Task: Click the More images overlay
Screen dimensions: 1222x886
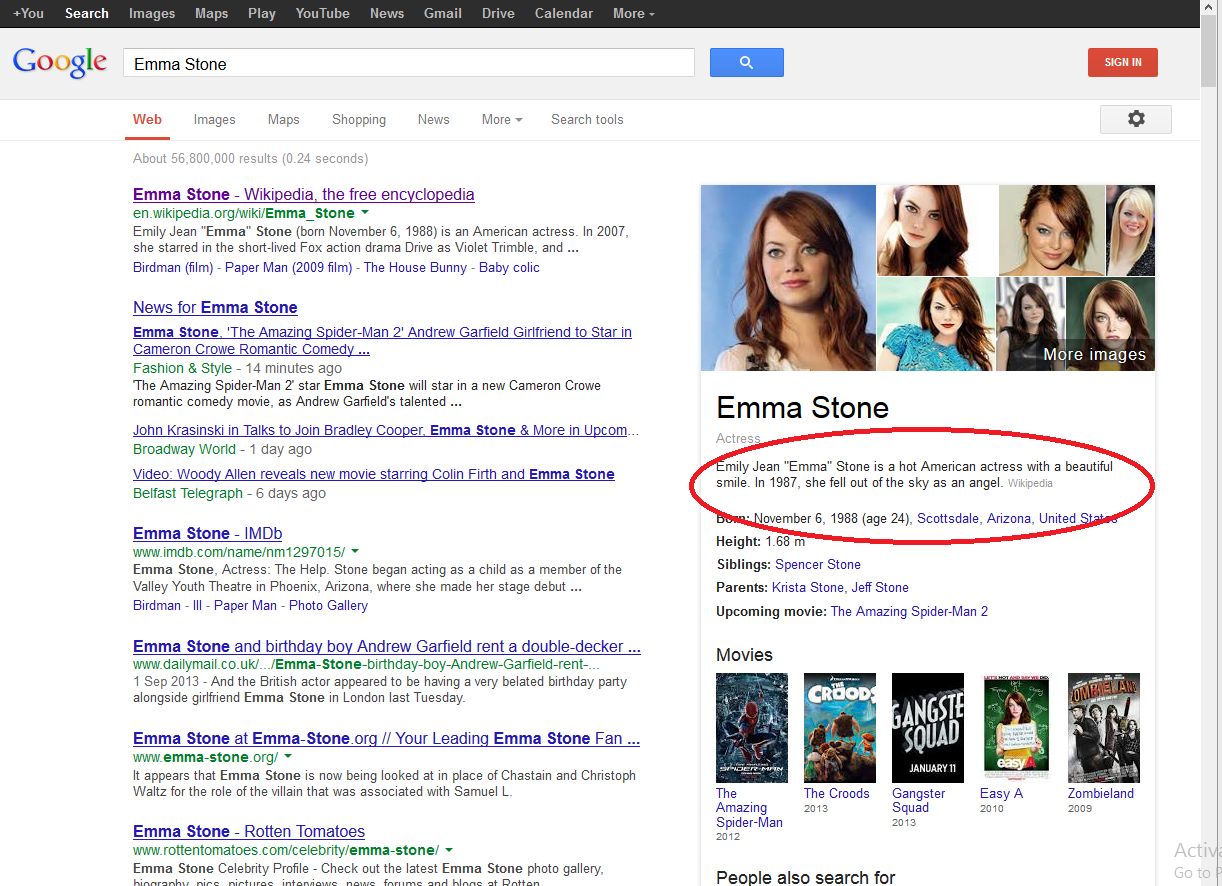Action: [1094, 354]
